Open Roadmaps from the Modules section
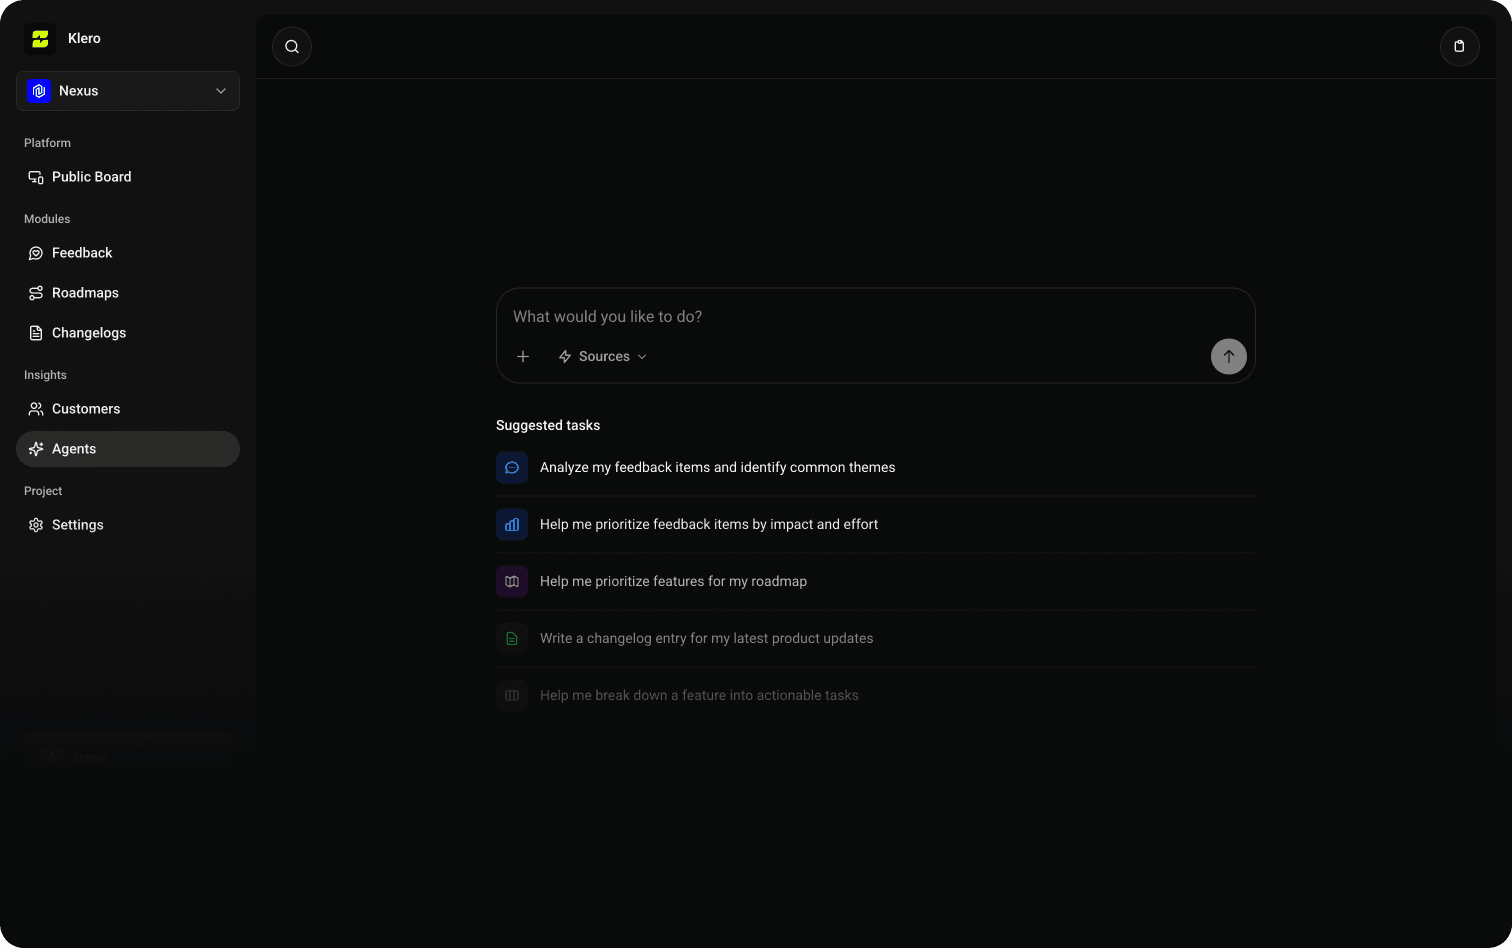This screenshot has width=1512, height=948. [35, 292]
